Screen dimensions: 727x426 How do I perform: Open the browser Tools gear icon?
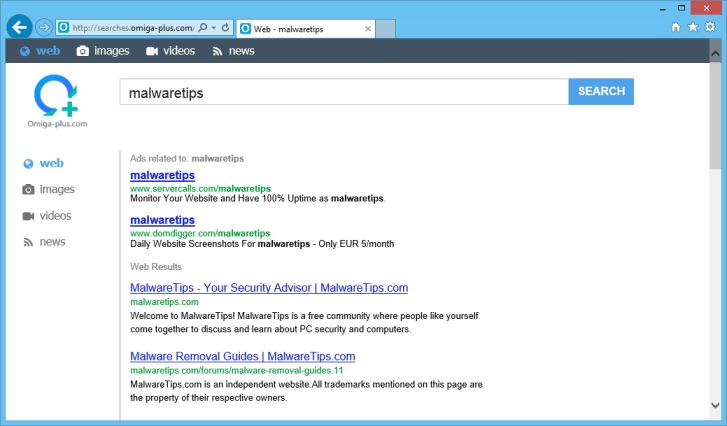tap(710, 27)
